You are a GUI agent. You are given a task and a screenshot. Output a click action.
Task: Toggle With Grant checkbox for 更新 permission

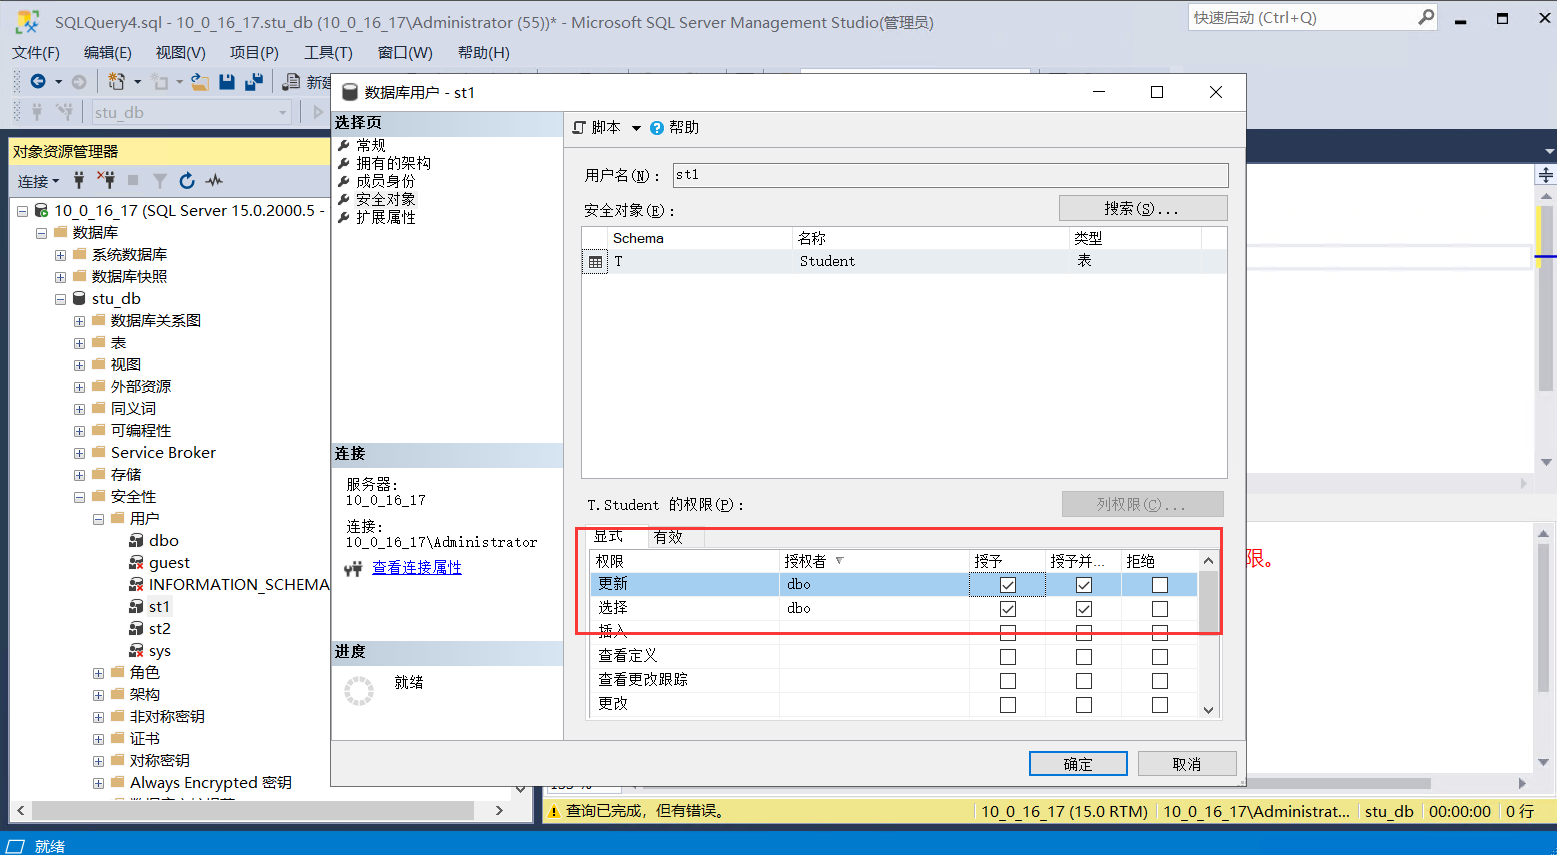point(1084,585)
